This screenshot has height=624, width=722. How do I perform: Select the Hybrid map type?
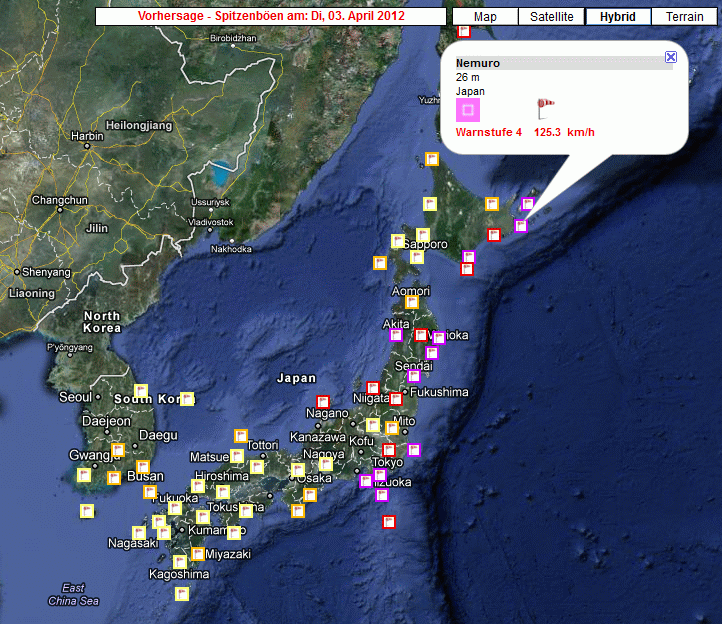tap(618, 17)
